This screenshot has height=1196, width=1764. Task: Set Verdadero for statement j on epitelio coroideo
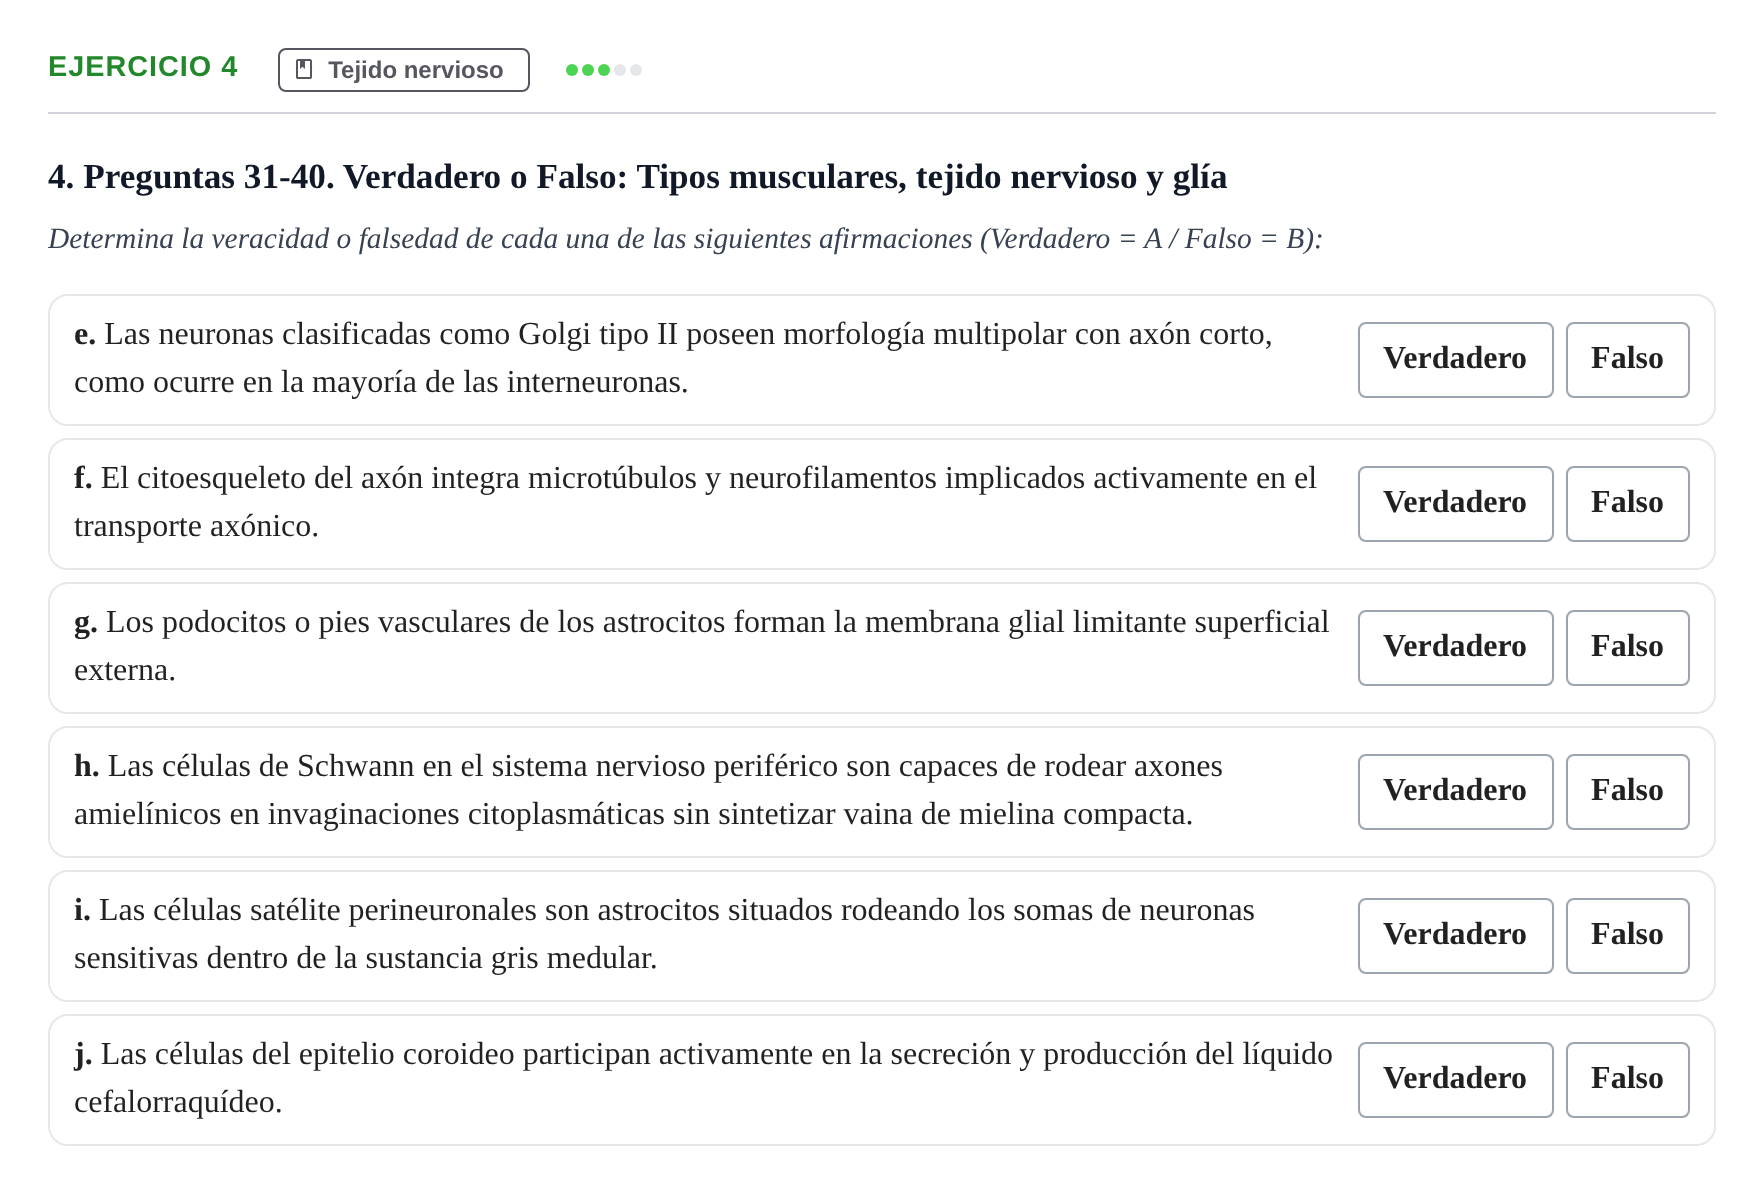(1455, 1080)
